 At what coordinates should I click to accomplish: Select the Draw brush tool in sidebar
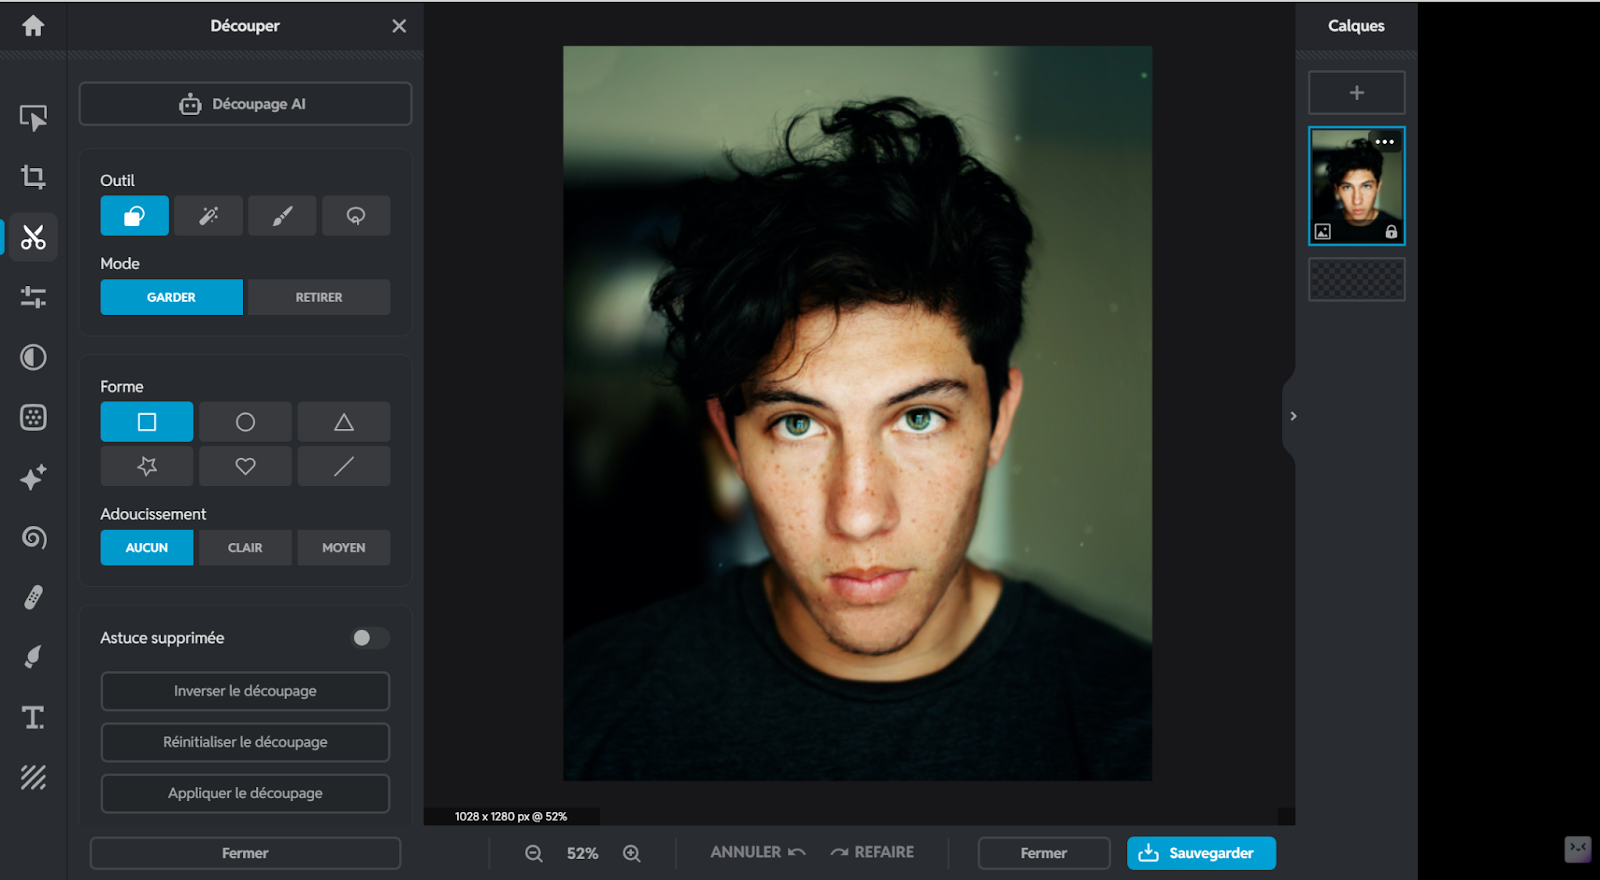33,657
